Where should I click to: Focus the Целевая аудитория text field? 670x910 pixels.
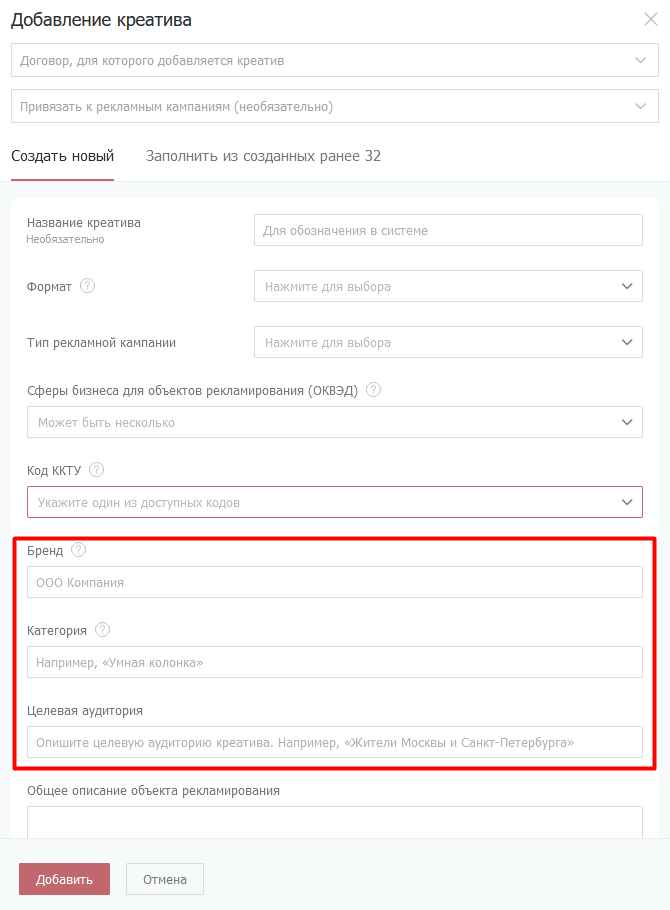click(334, 742)
